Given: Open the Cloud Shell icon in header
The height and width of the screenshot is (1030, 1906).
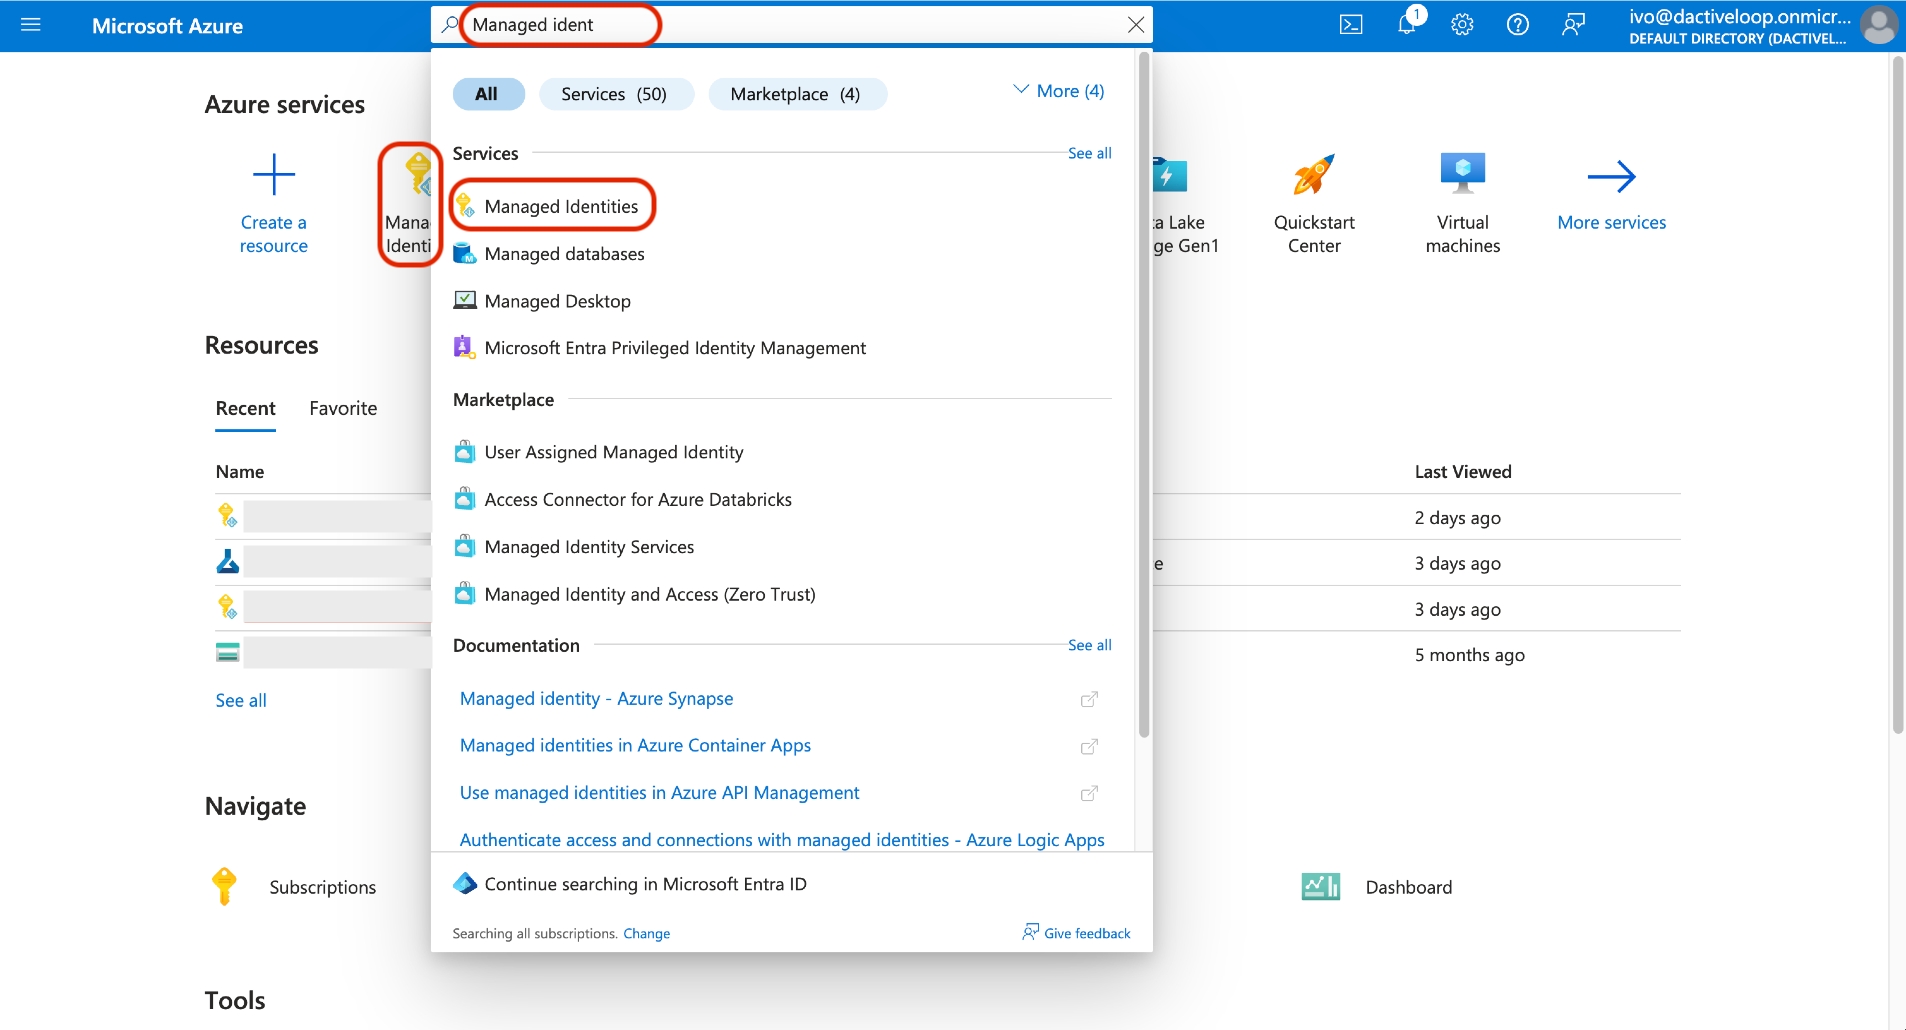Looking at the screenshot, I should [1351, 25].
